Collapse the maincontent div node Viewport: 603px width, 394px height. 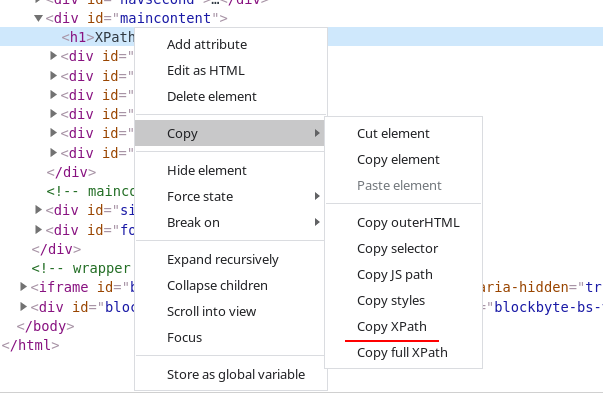[x=38, y=18]
